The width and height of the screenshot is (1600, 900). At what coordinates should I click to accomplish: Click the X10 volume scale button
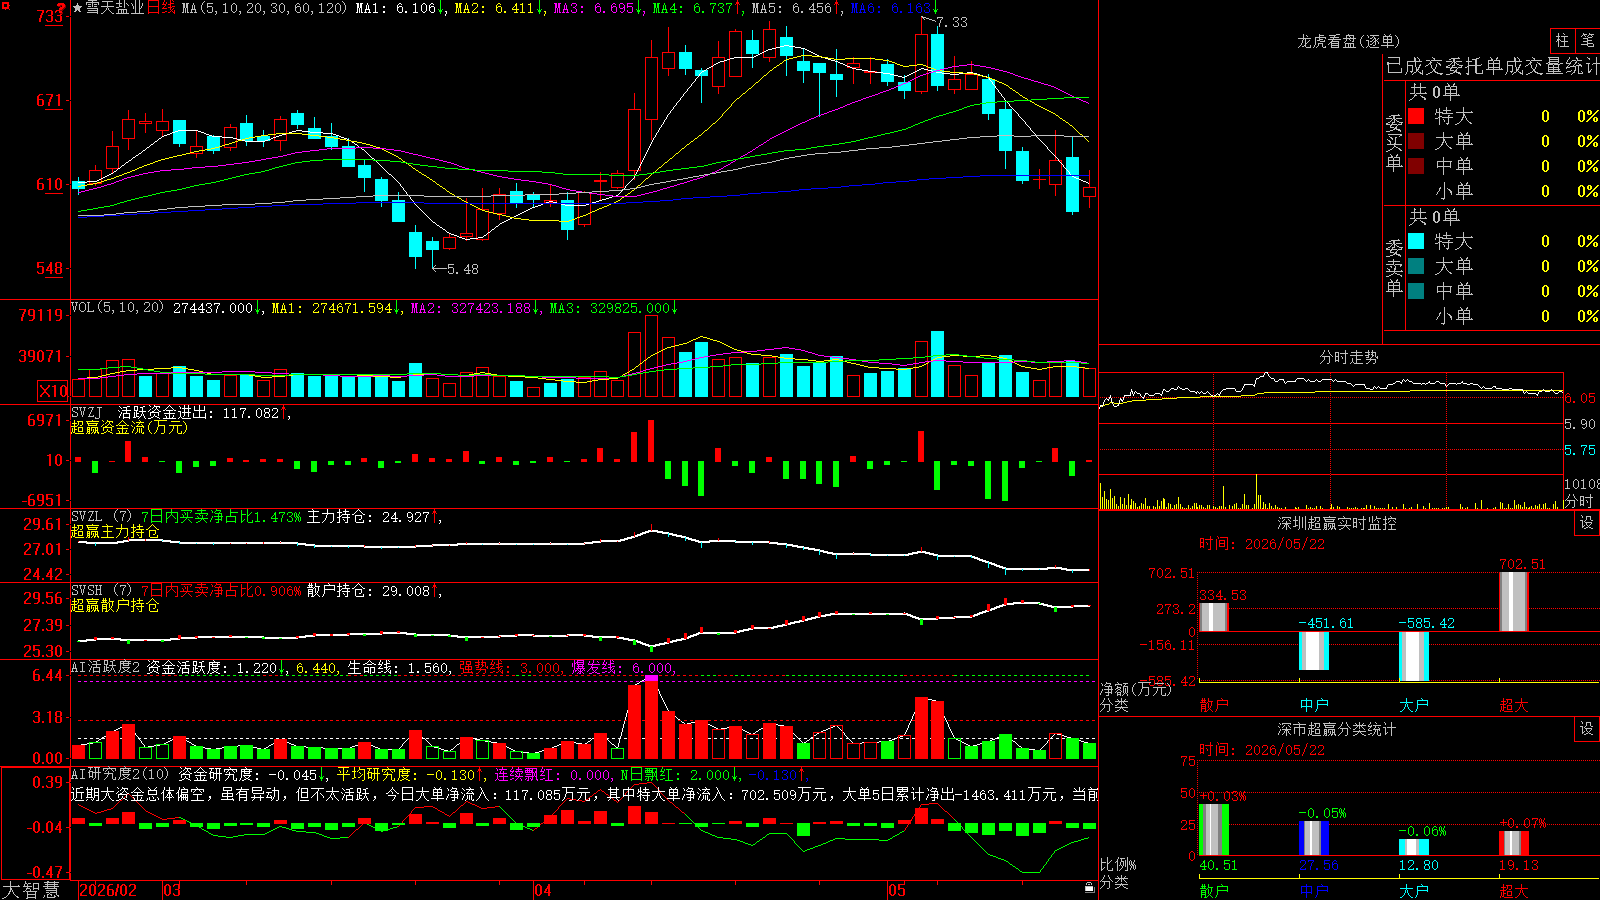(x=53, y=391)
